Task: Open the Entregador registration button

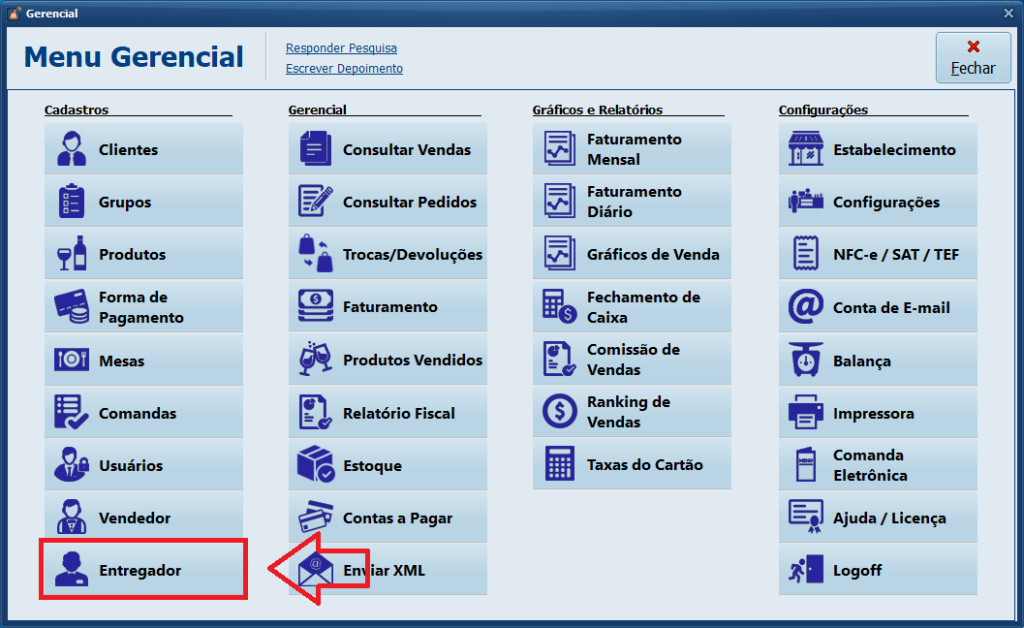Action: tap(143, 570)
